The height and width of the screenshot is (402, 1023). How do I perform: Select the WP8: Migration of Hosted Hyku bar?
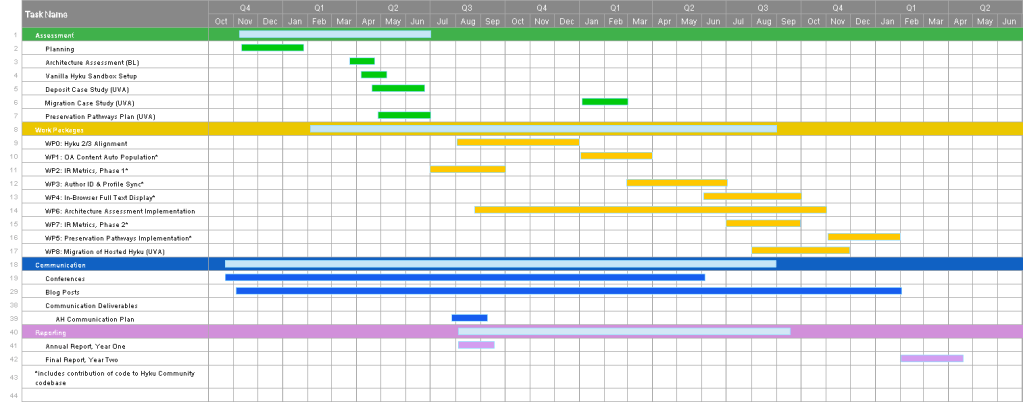click(x=800, y=251)
